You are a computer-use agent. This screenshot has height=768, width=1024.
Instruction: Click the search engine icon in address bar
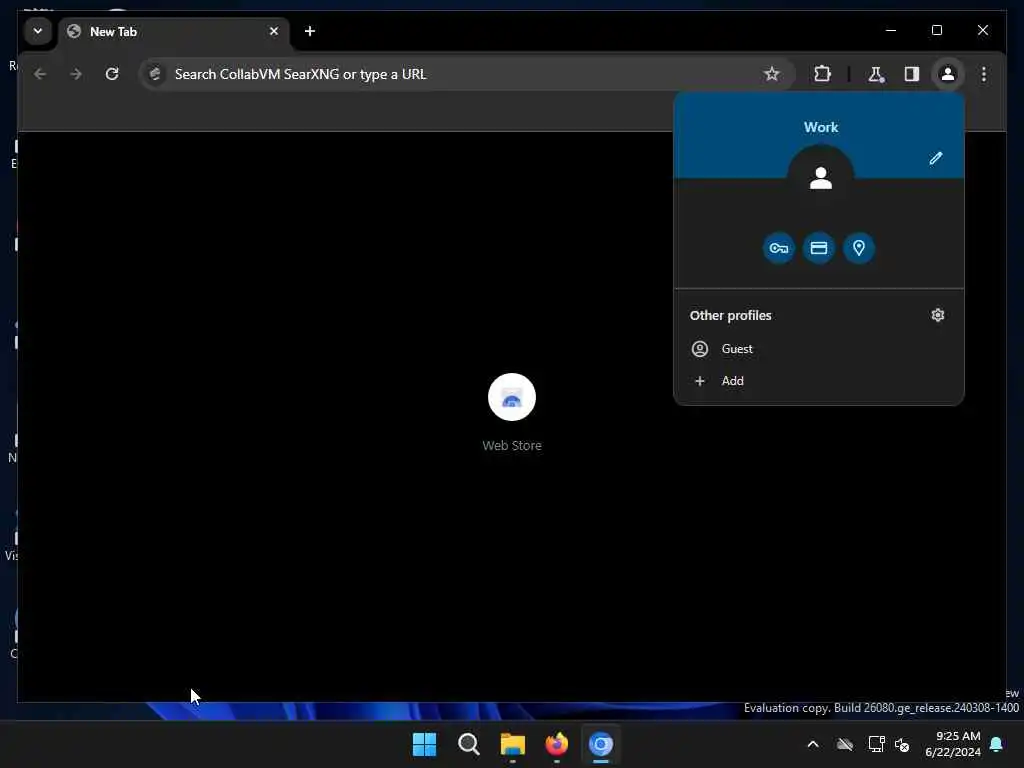click(x=155, y=74)
